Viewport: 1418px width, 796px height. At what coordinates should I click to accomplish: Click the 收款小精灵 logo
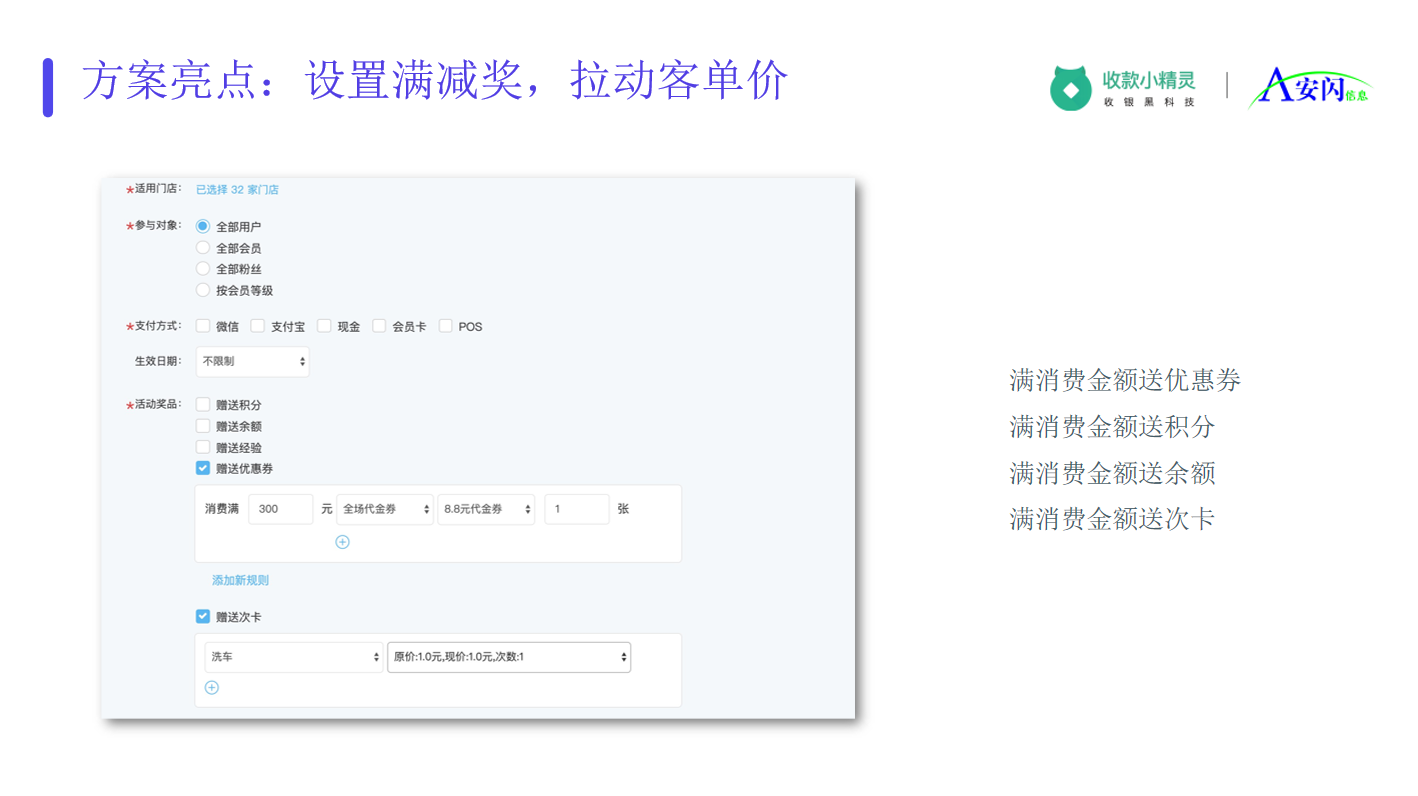1122,88
